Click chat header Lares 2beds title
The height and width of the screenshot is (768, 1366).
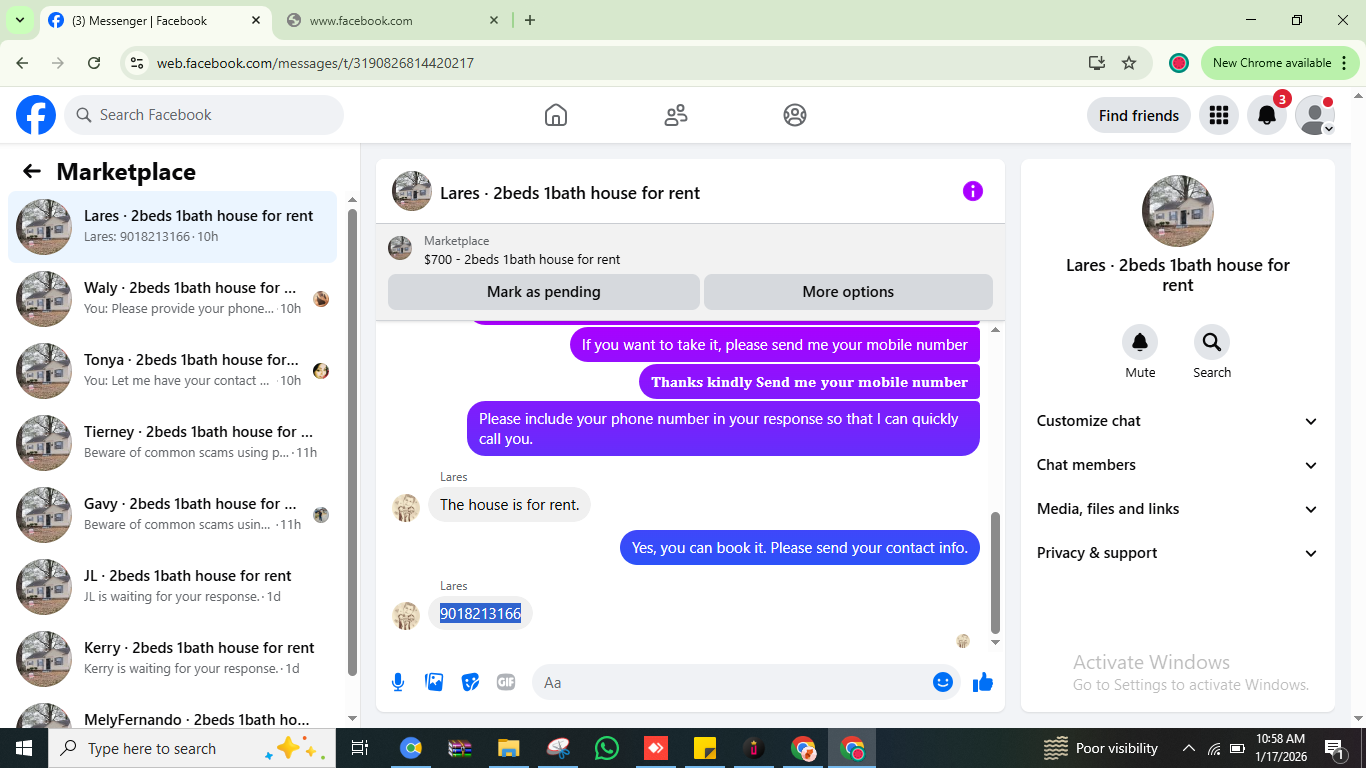[x=570, y=193]
